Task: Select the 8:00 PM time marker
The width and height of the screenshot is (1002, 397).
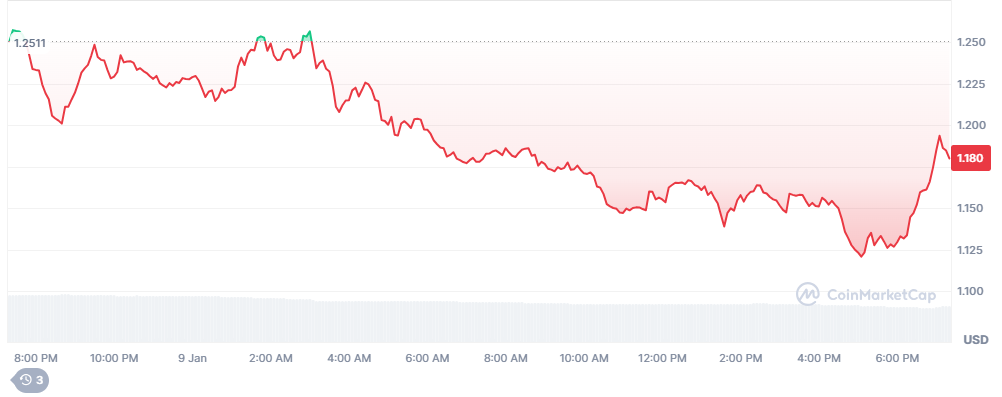Action: (x=36, y=359)
